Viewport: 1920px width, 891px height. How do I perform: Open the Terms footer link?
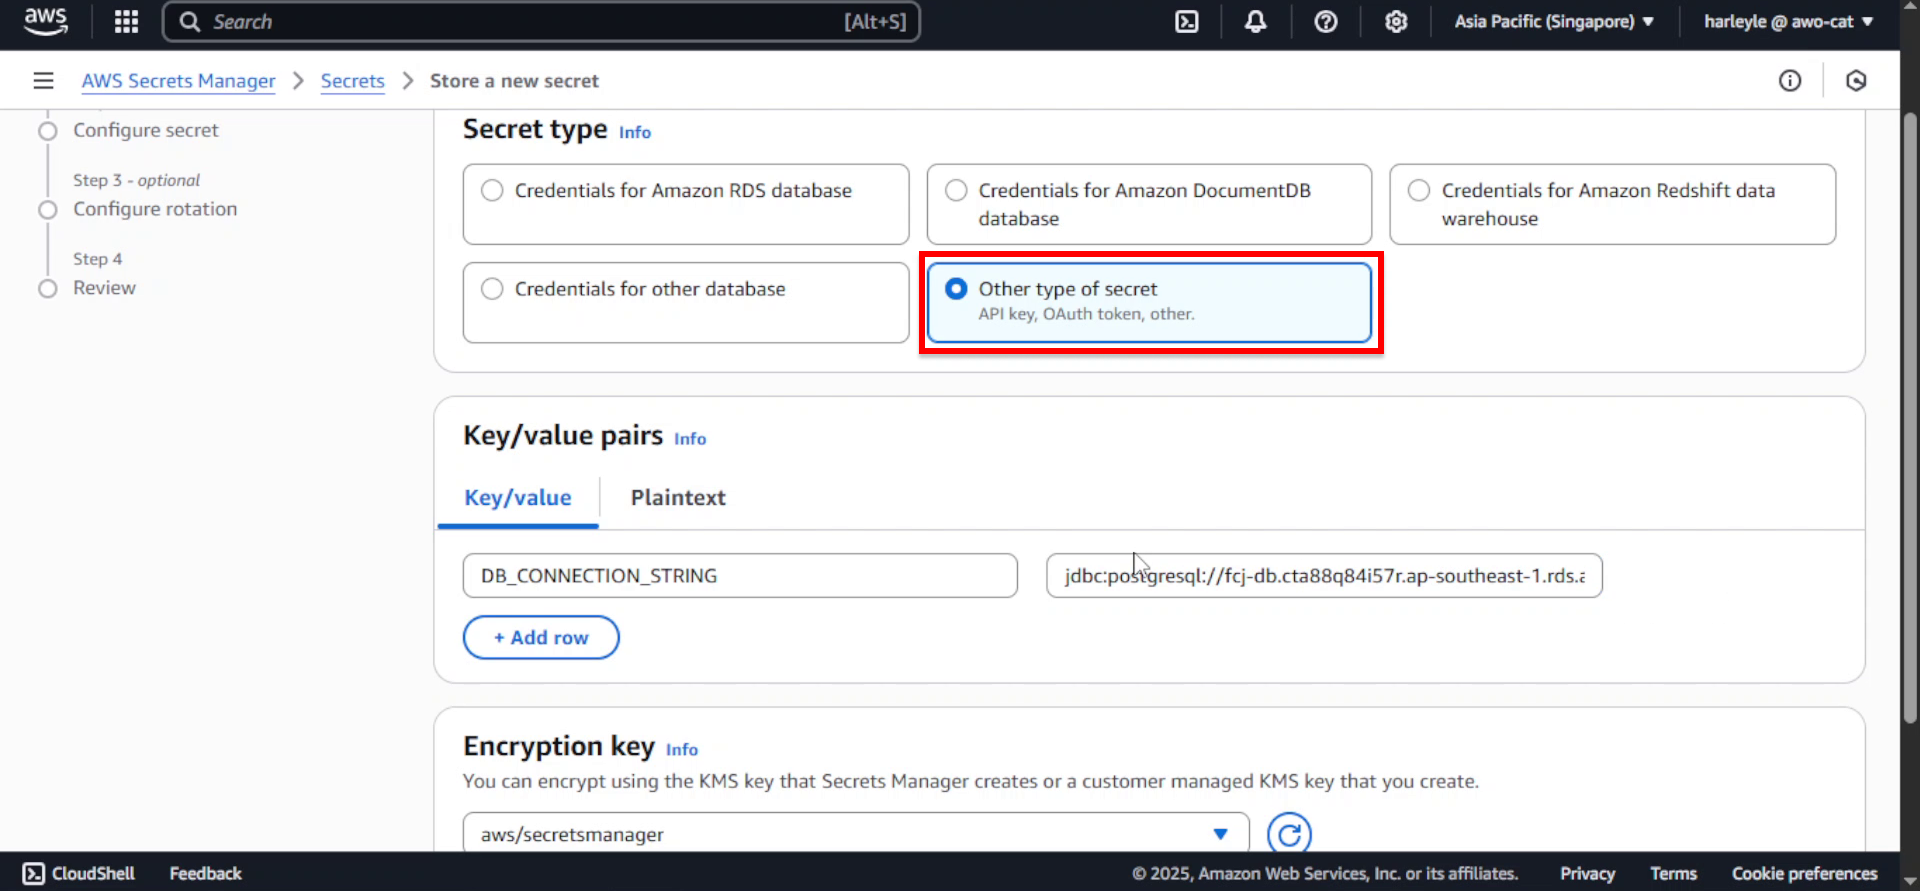(x=1673, y=873)
